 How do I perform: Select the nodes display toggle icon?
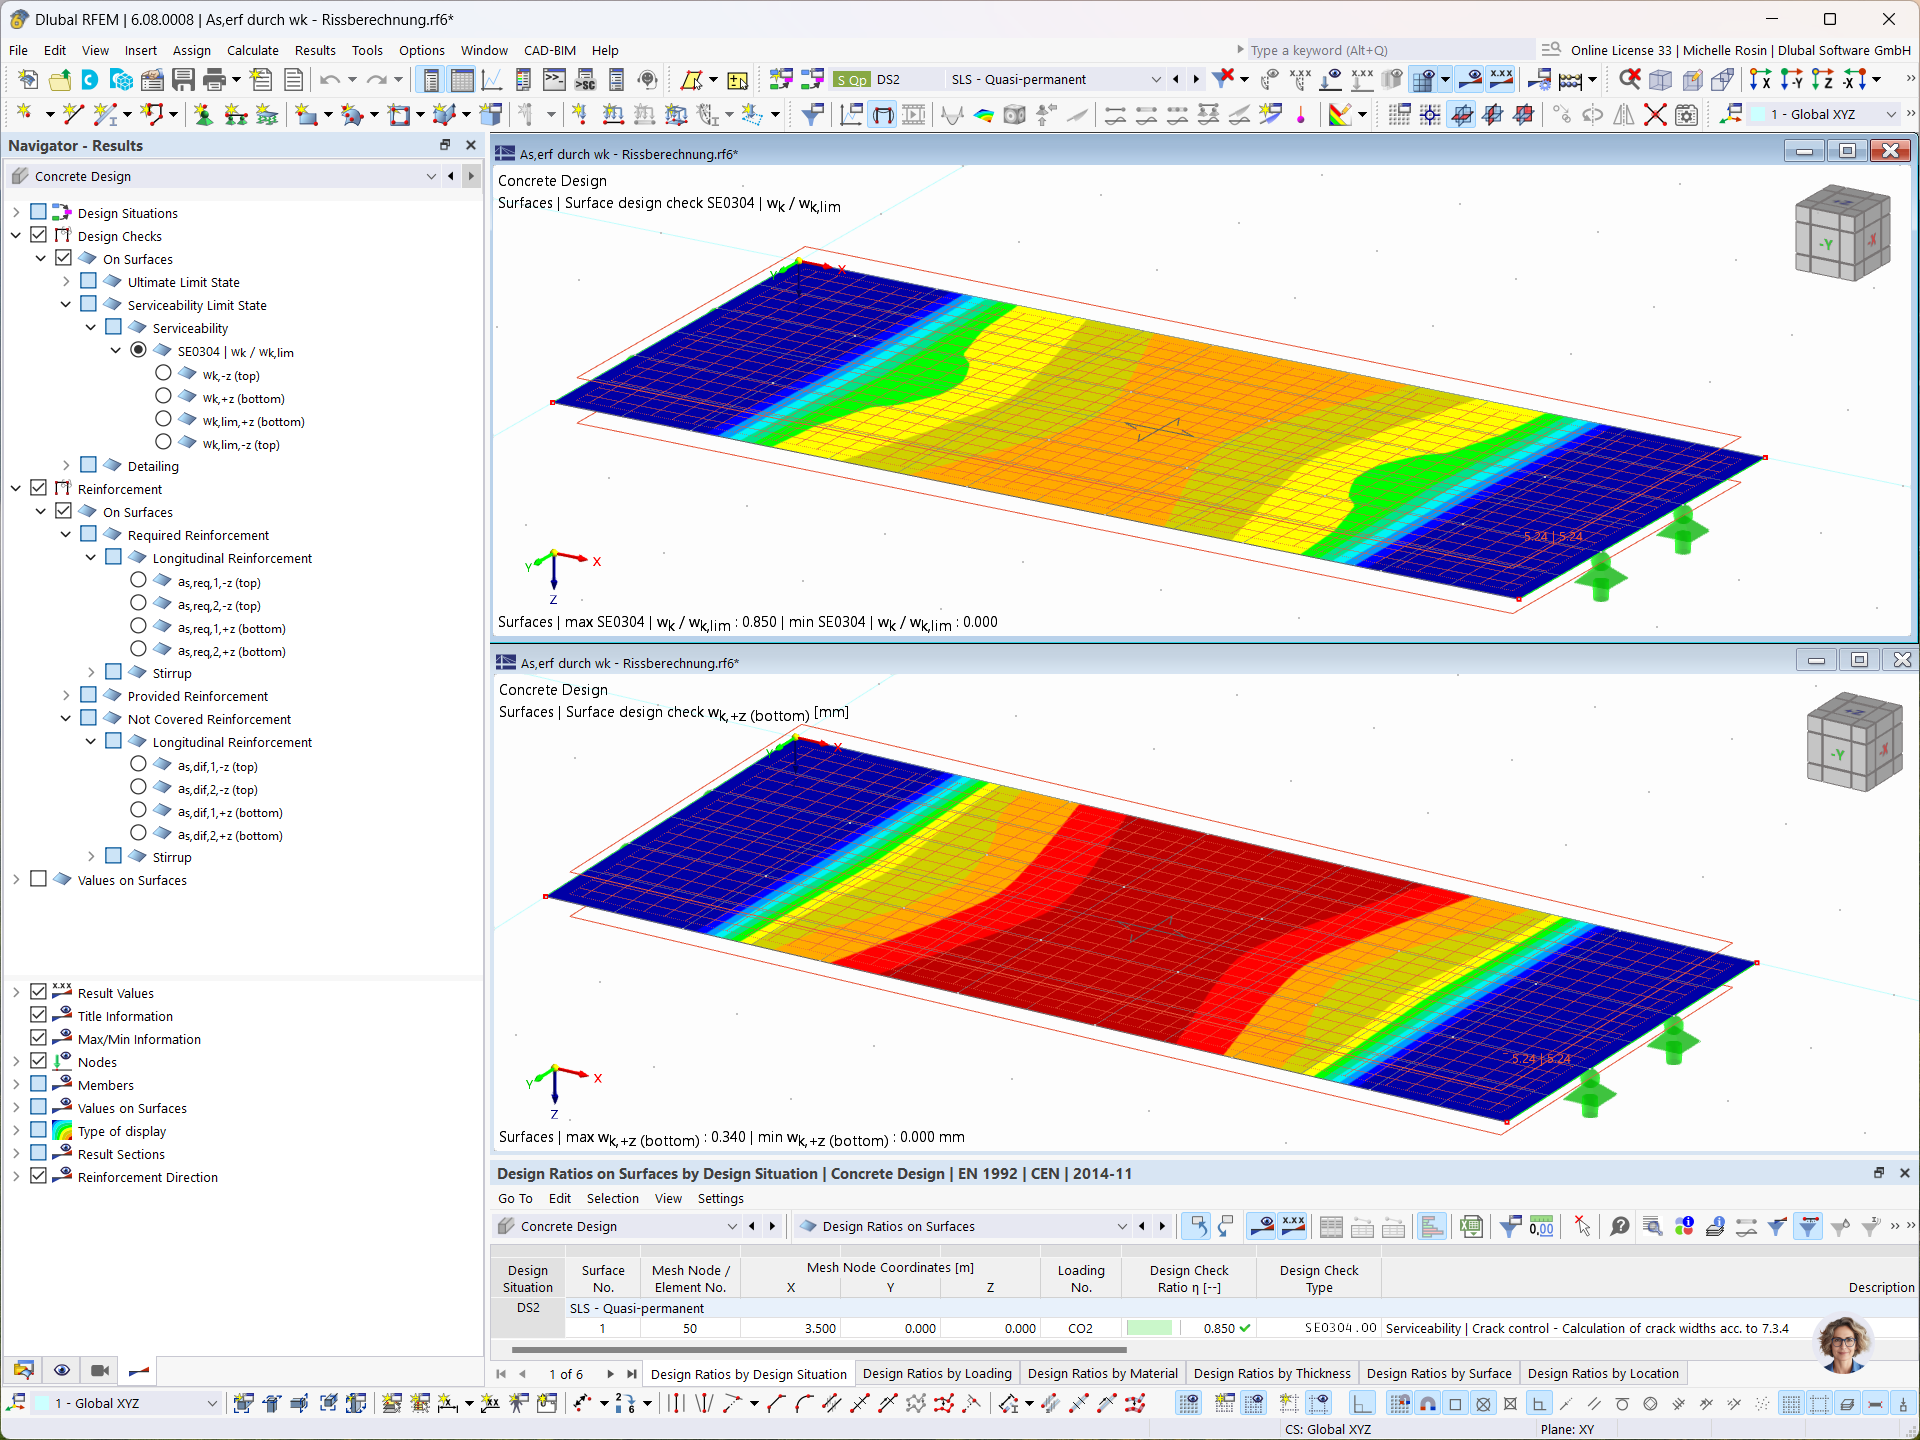tap(41, 1062)
